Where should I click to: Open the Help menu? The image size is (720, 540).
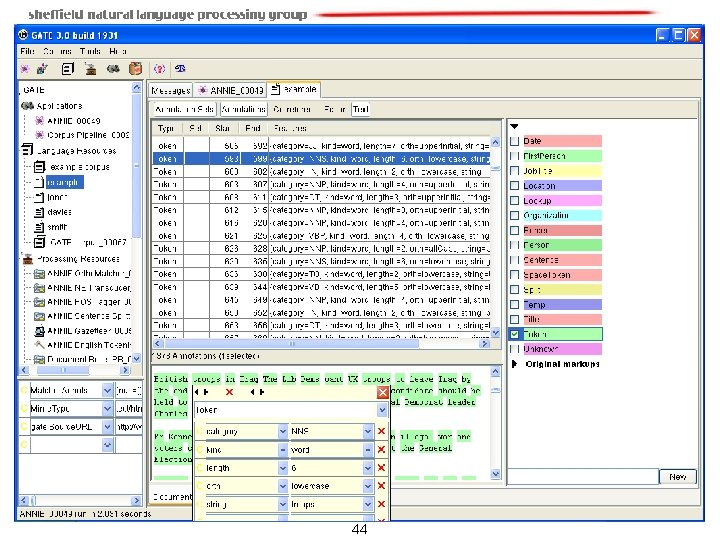point(118,51)
